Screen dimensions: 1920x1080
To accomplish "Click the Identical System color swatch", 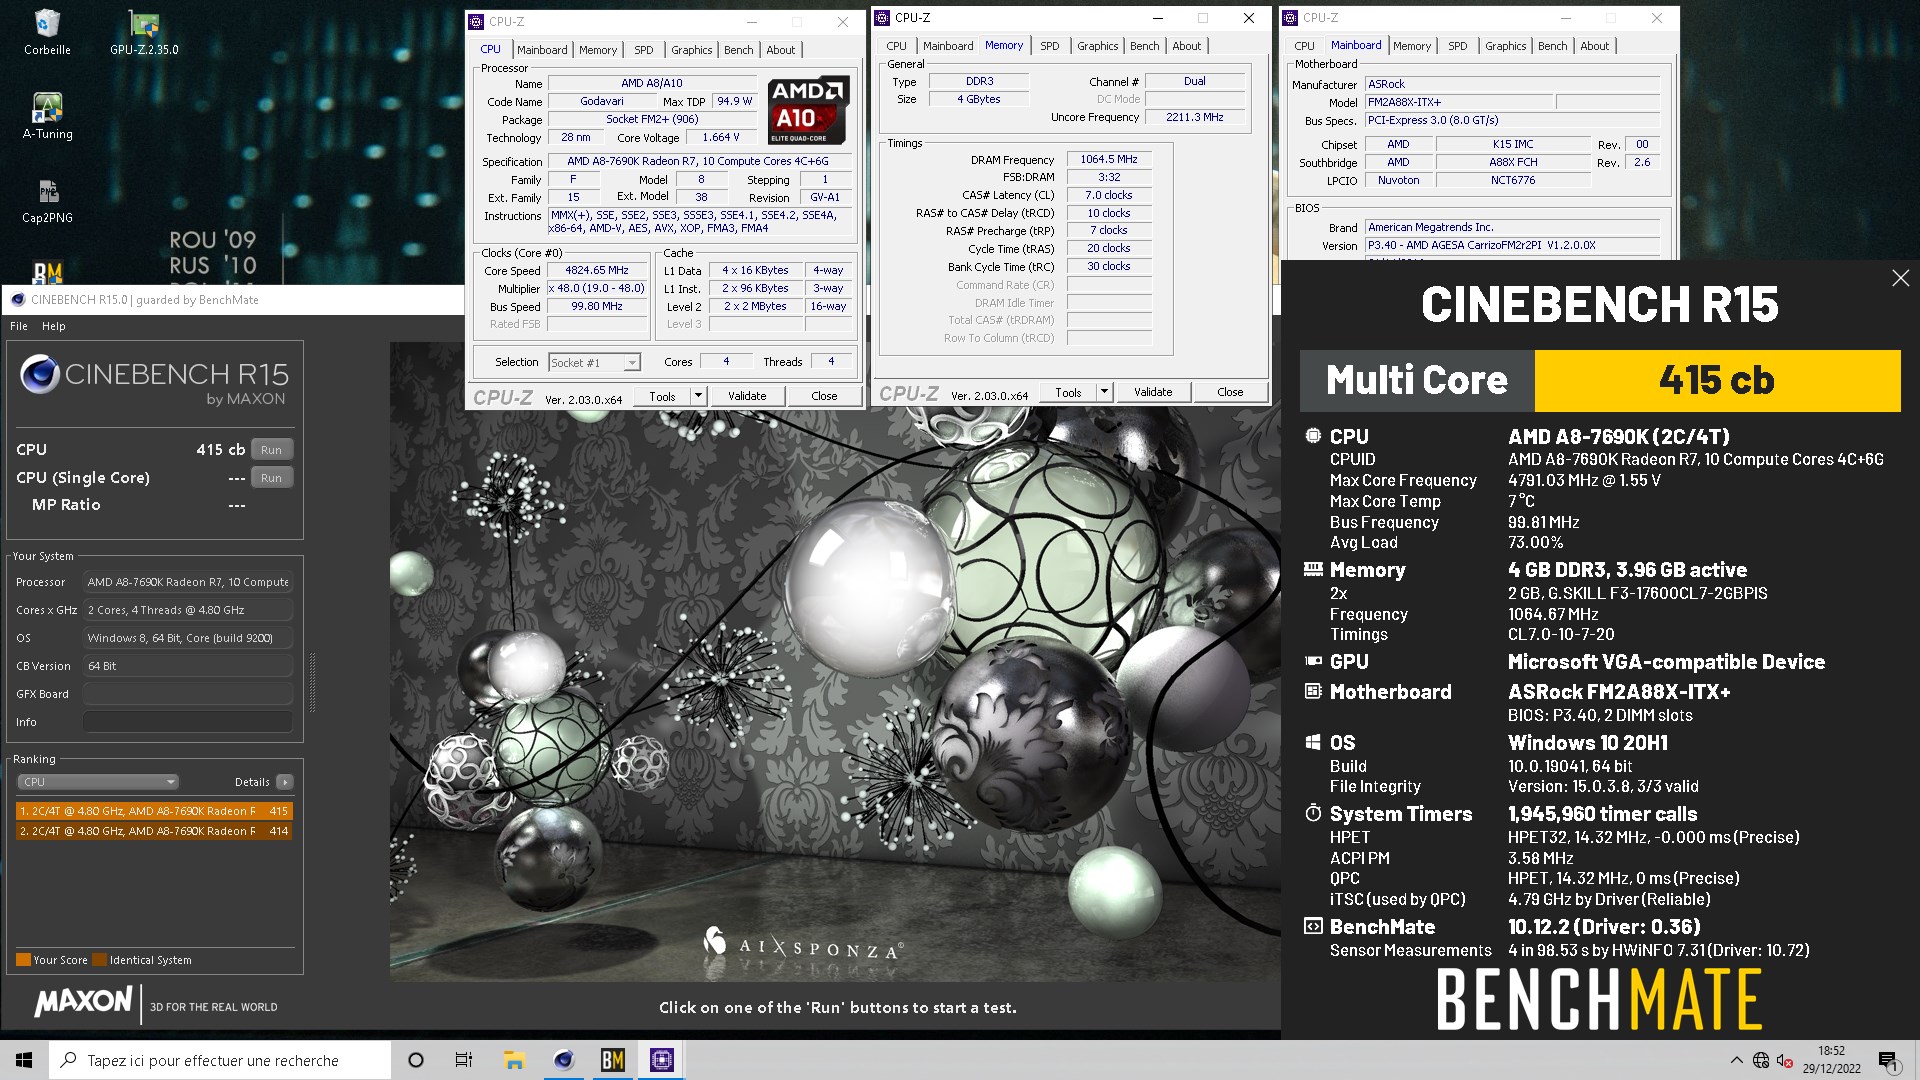I will click(99, 960).
